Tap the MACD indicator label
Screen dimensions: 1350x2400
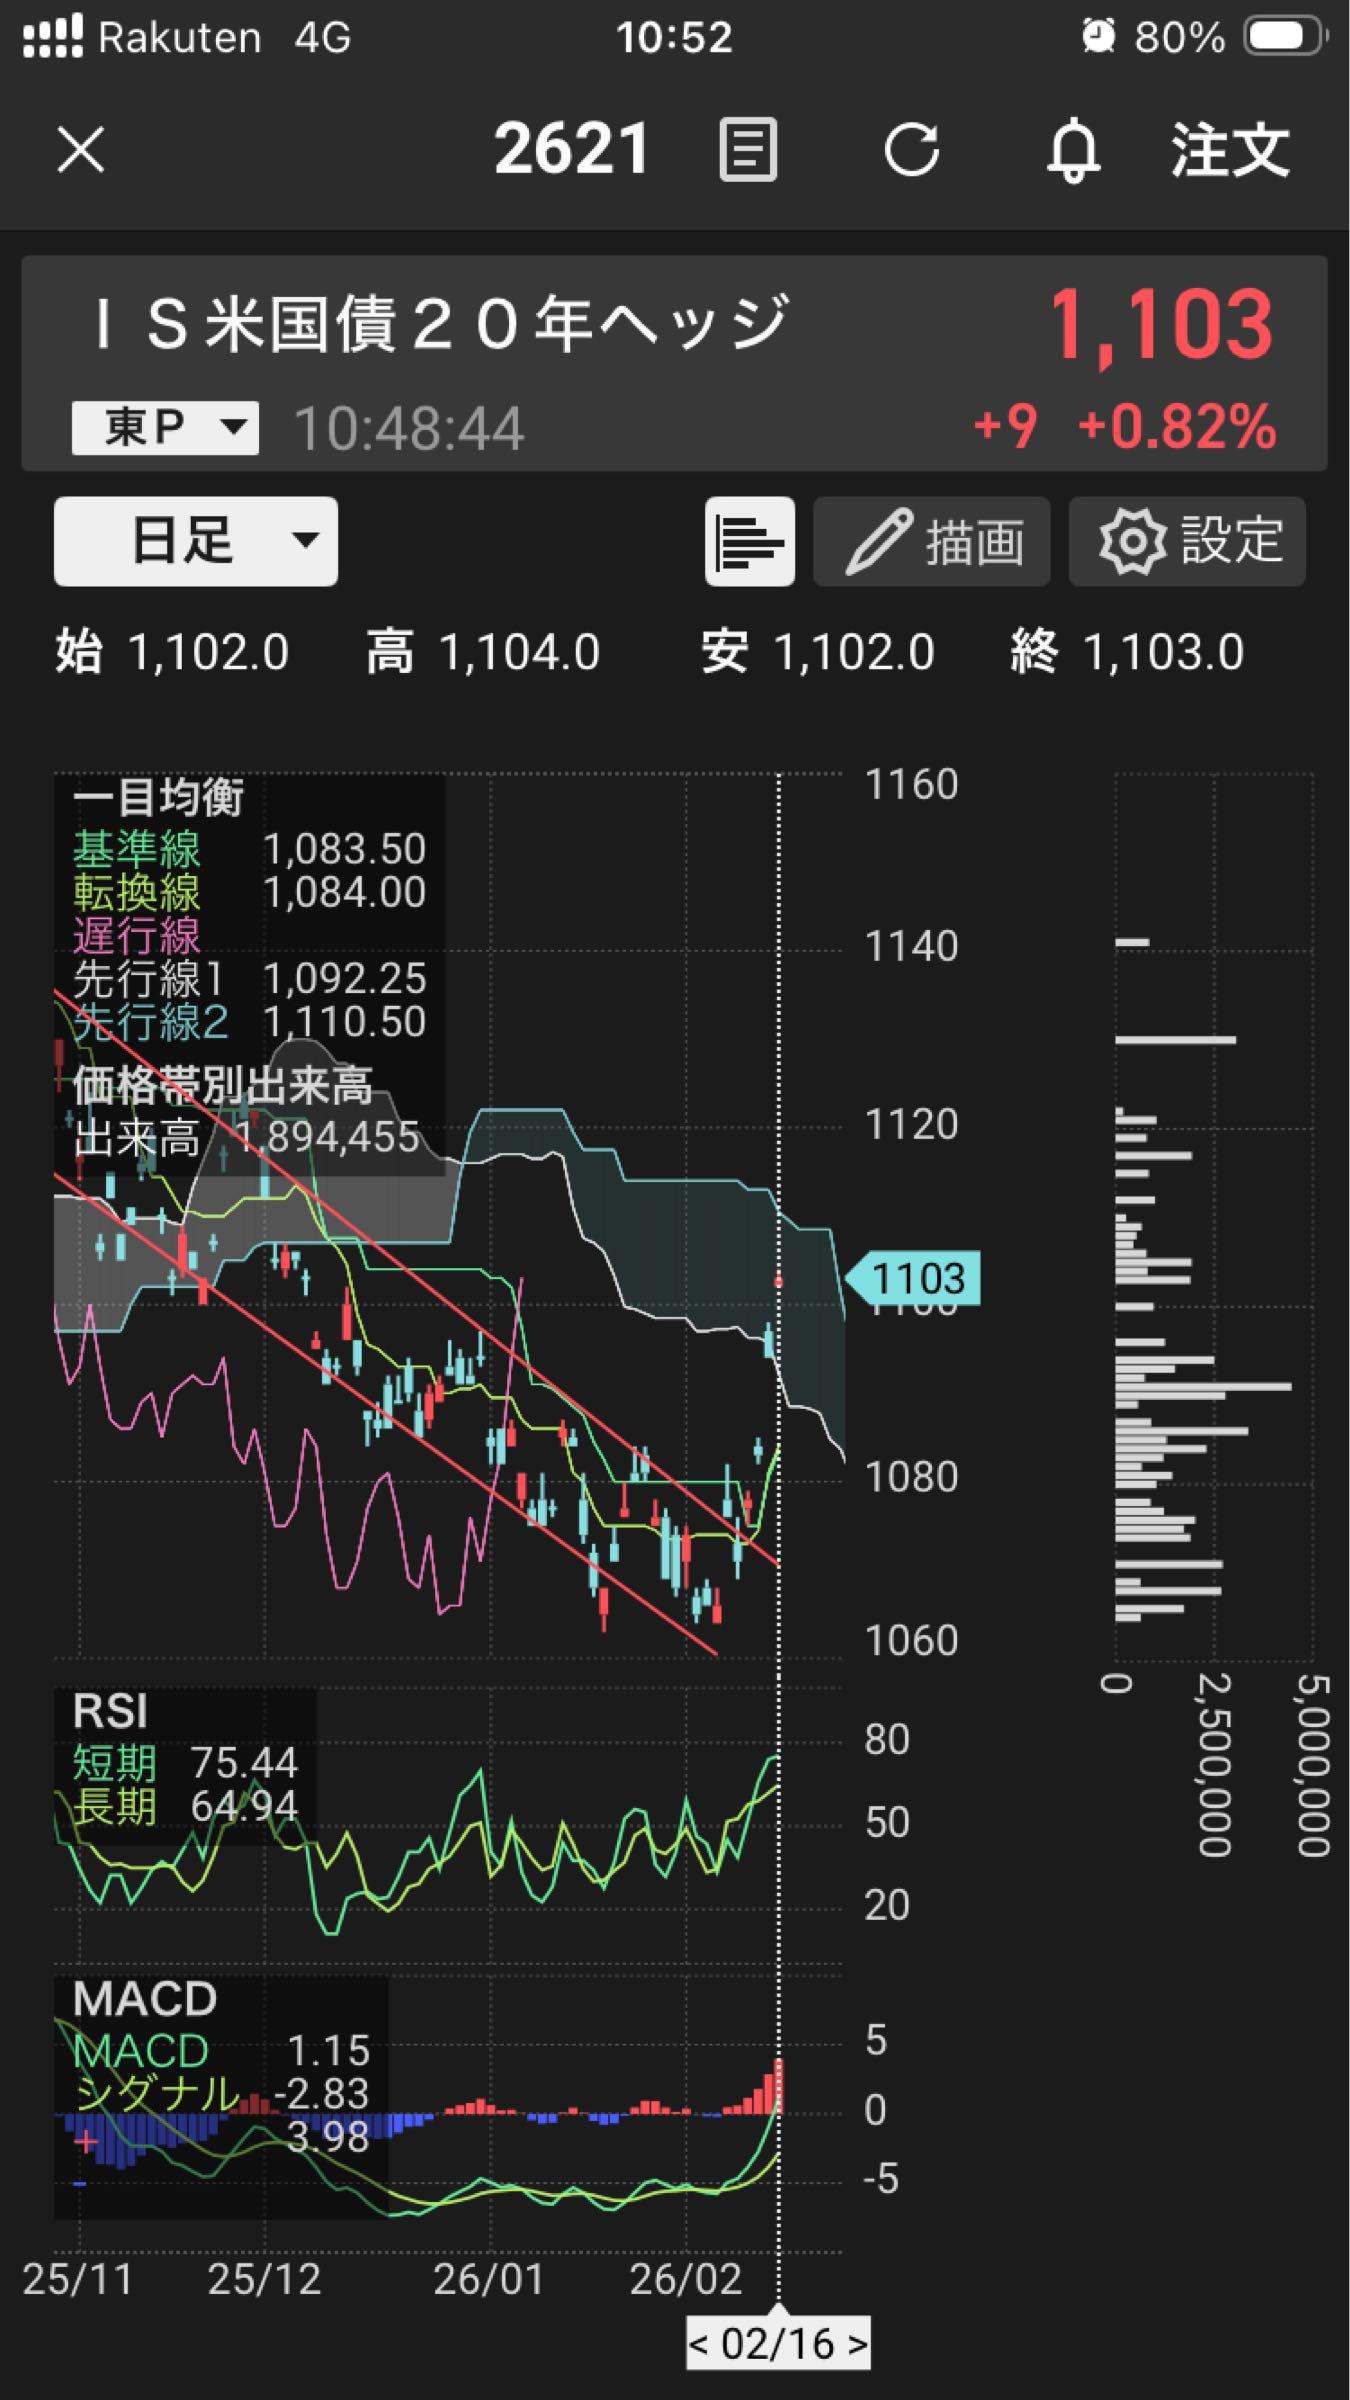[145, 2000]
